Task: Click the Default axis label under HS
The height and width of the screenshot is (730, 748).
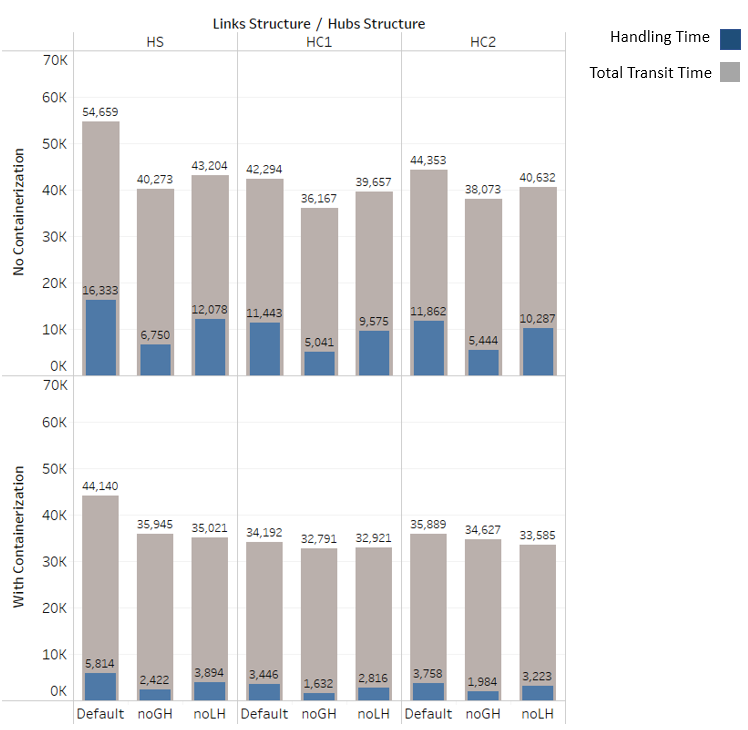Action: click(100, 714)
